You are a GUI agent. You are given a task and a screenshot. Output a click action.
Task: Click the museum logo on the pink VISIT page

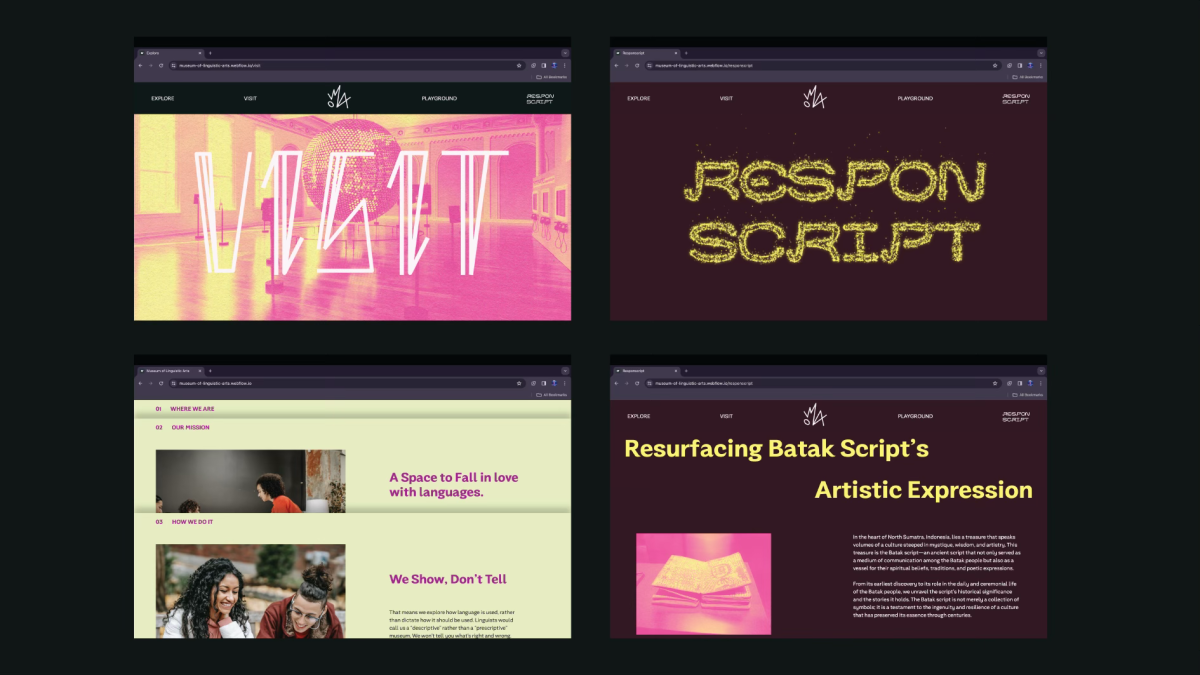click(x=339, y=97)
